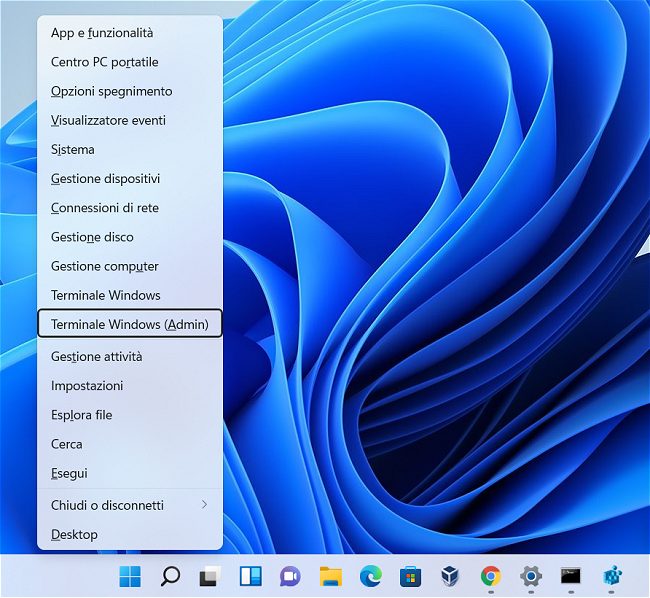
Task: Switch to the black terminal window icon
Action: [x=571, y=576]
